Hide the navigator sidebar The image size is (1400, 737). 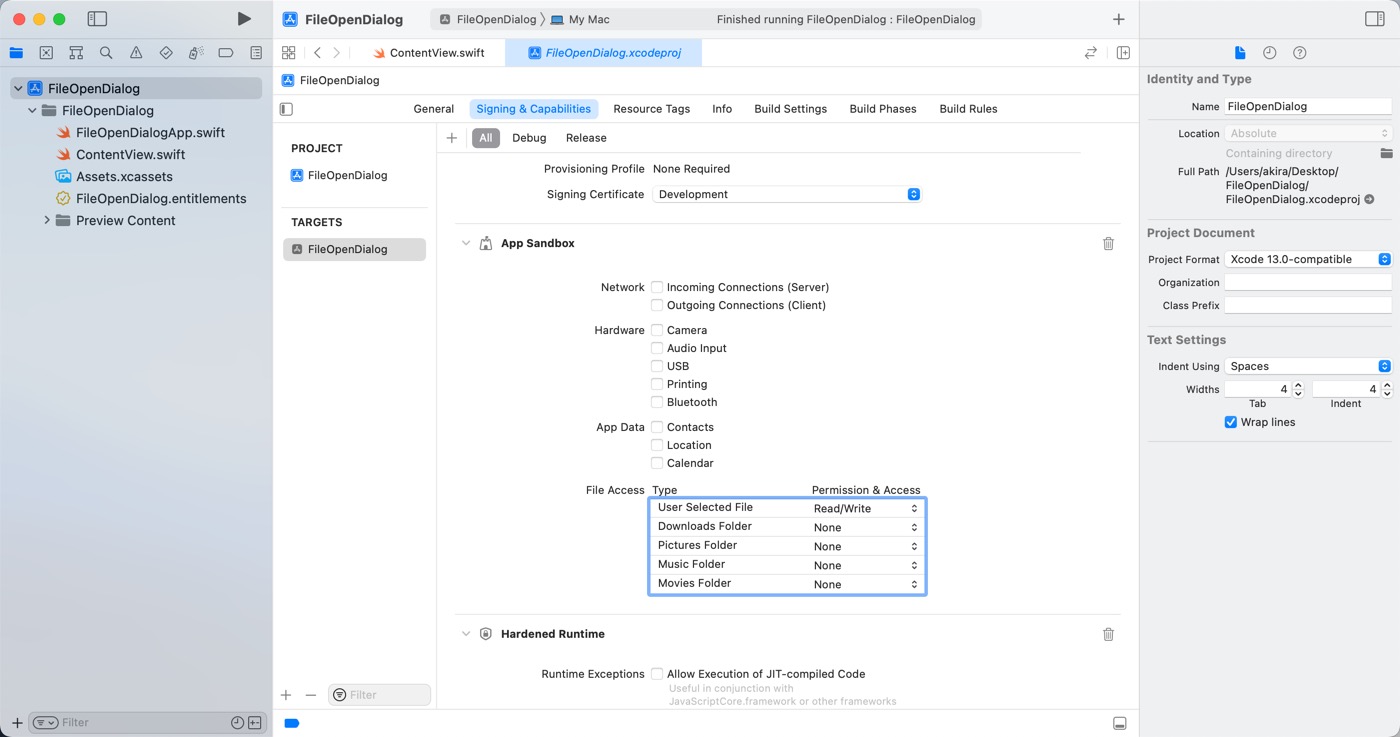[97, 19]
